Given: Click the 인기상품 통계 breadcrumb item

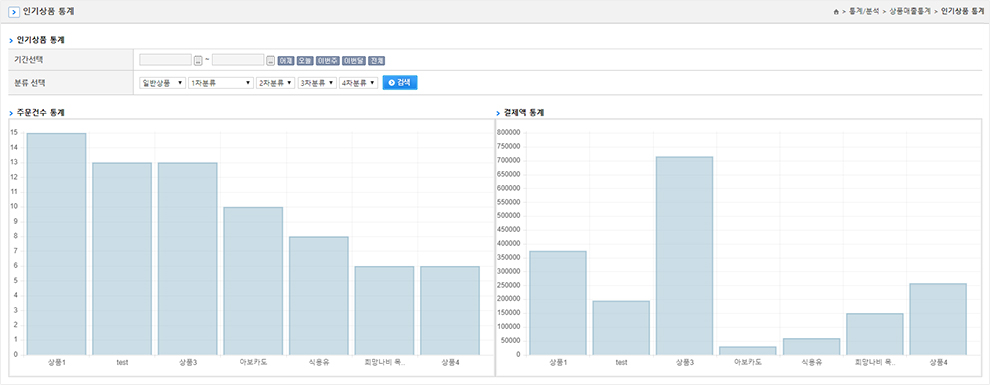Looking at the screenshot, I should [x=962, y=12].
